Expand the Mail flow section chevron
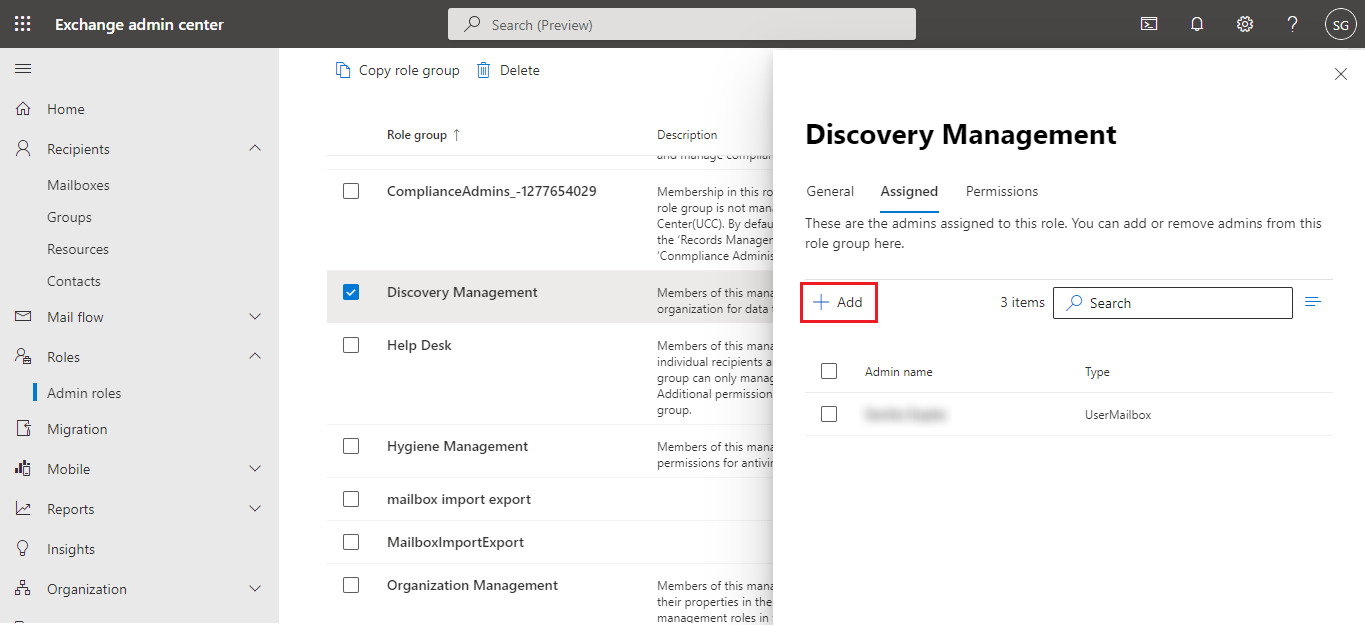 tap(255, 317)
